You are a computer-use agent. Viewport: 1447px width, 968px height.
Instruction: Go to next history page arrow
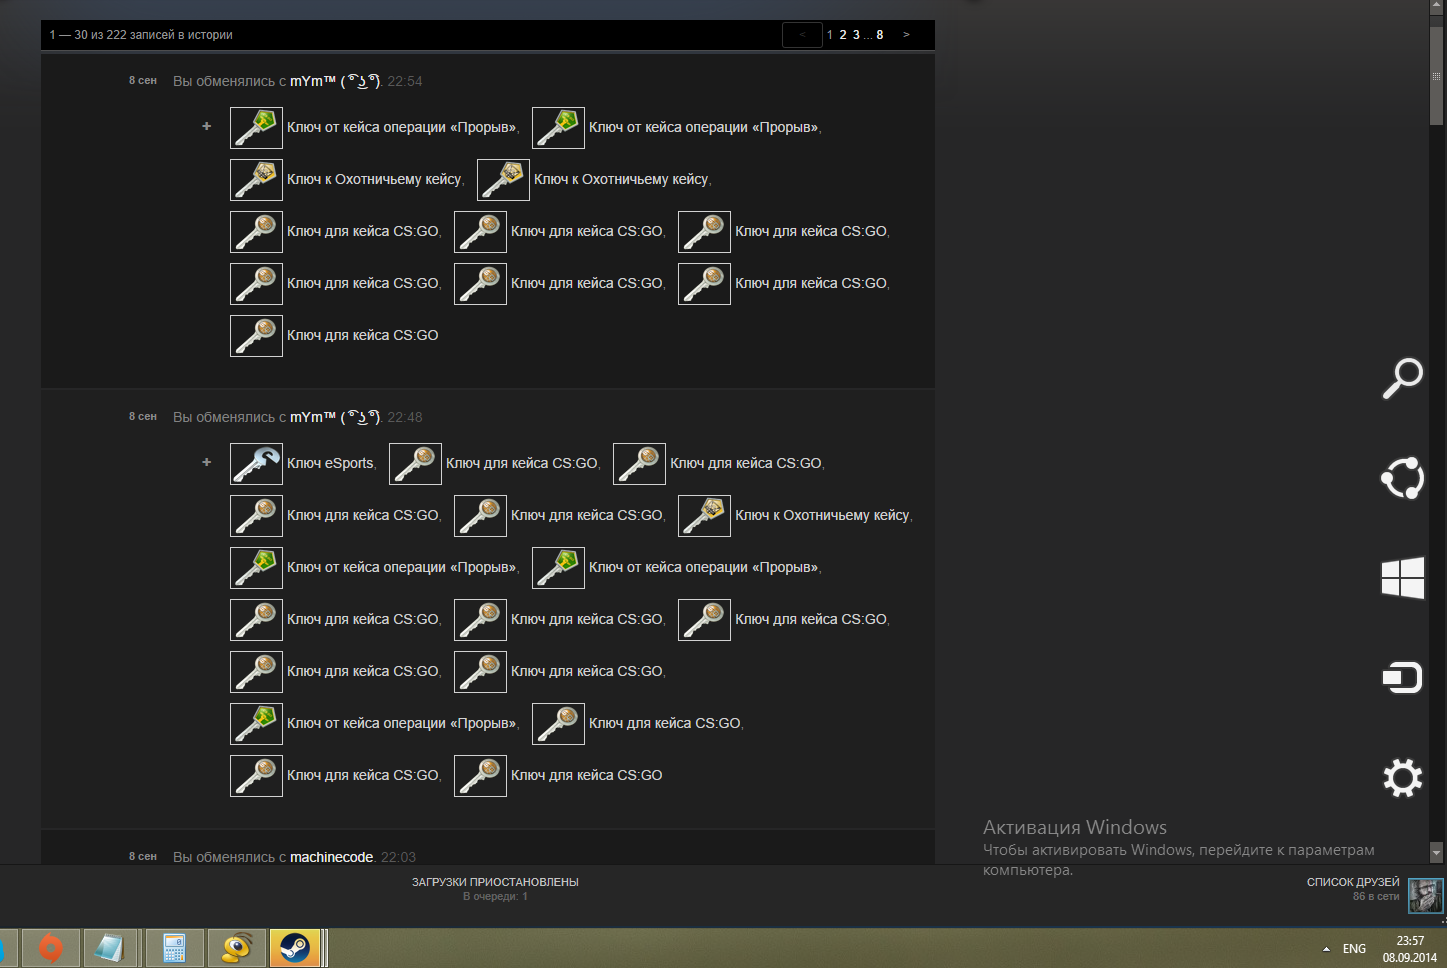point(907,35)
